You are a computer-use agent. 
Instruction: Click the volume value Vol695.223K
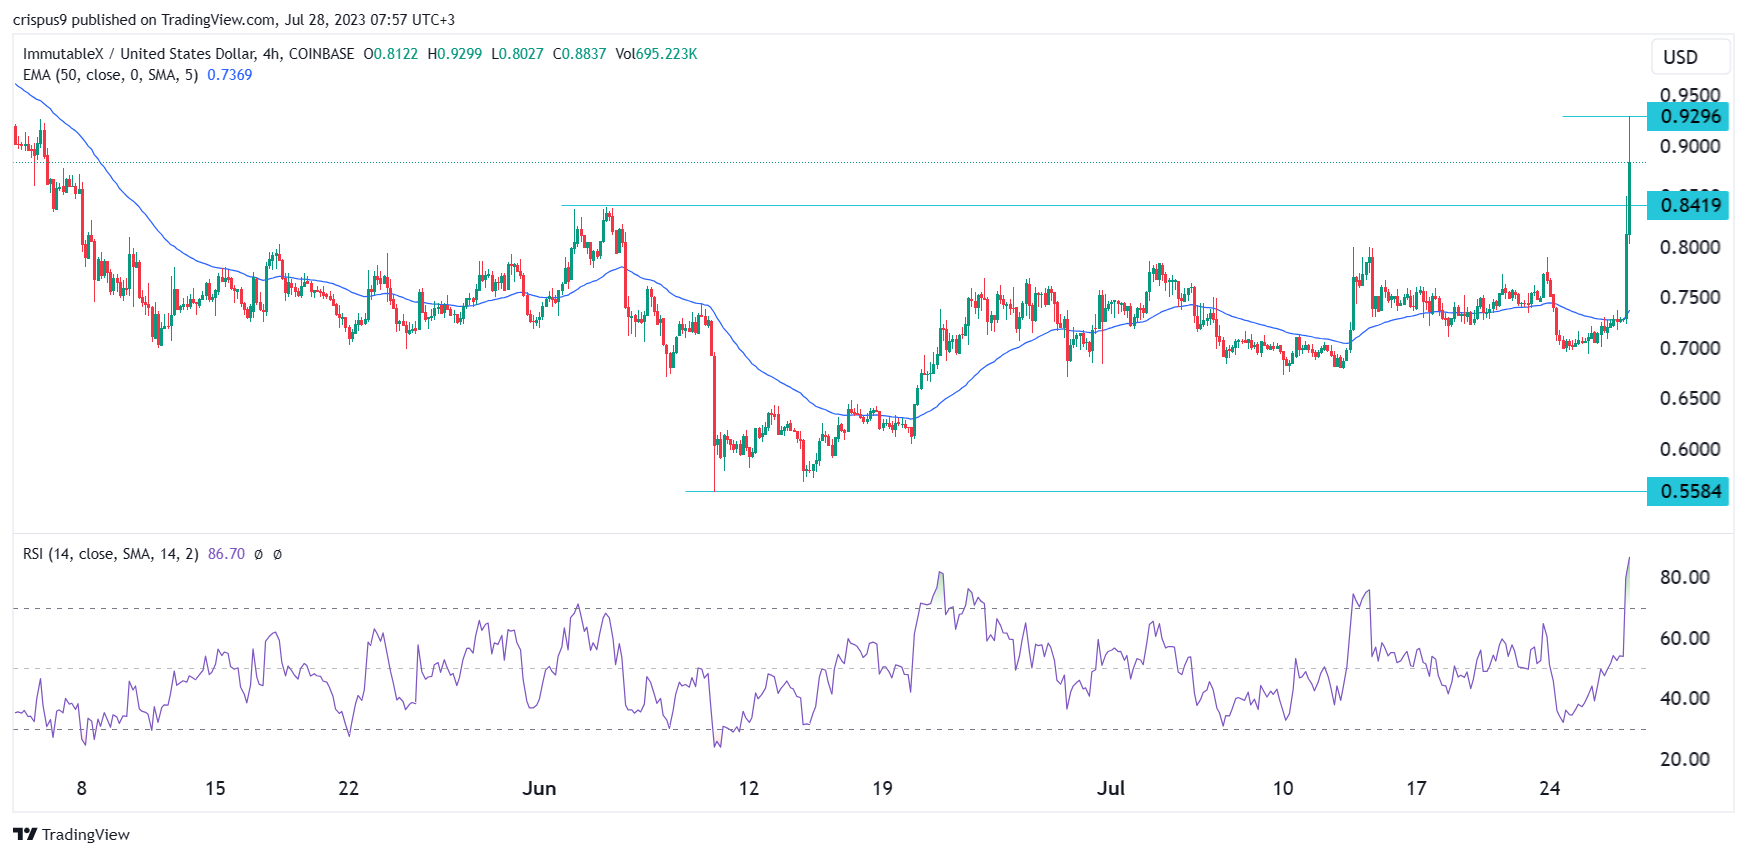pyautogui.click(x=657, y=54)
